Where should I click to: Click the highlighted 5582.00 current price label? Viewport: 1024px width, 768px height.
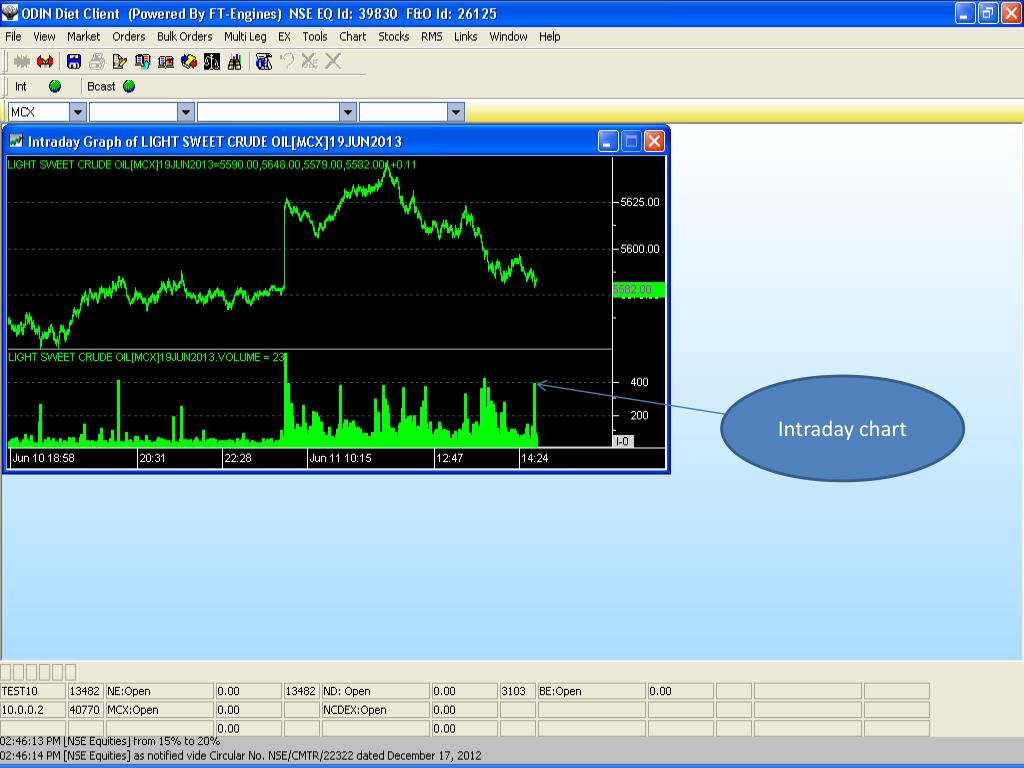(639, 289)
